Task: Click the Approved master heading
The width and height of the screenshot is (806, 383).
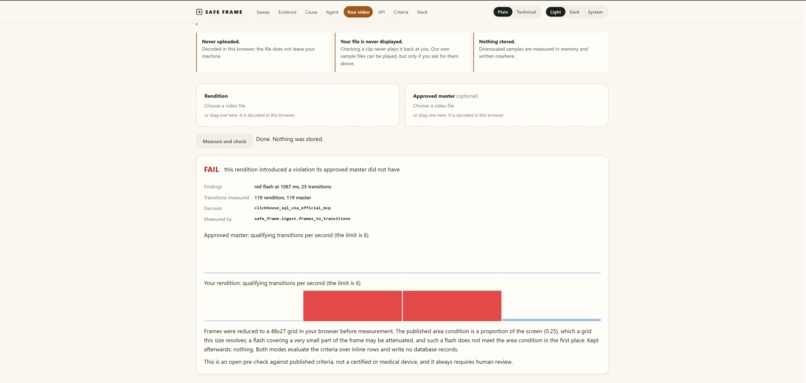Action: pos(433,96)
